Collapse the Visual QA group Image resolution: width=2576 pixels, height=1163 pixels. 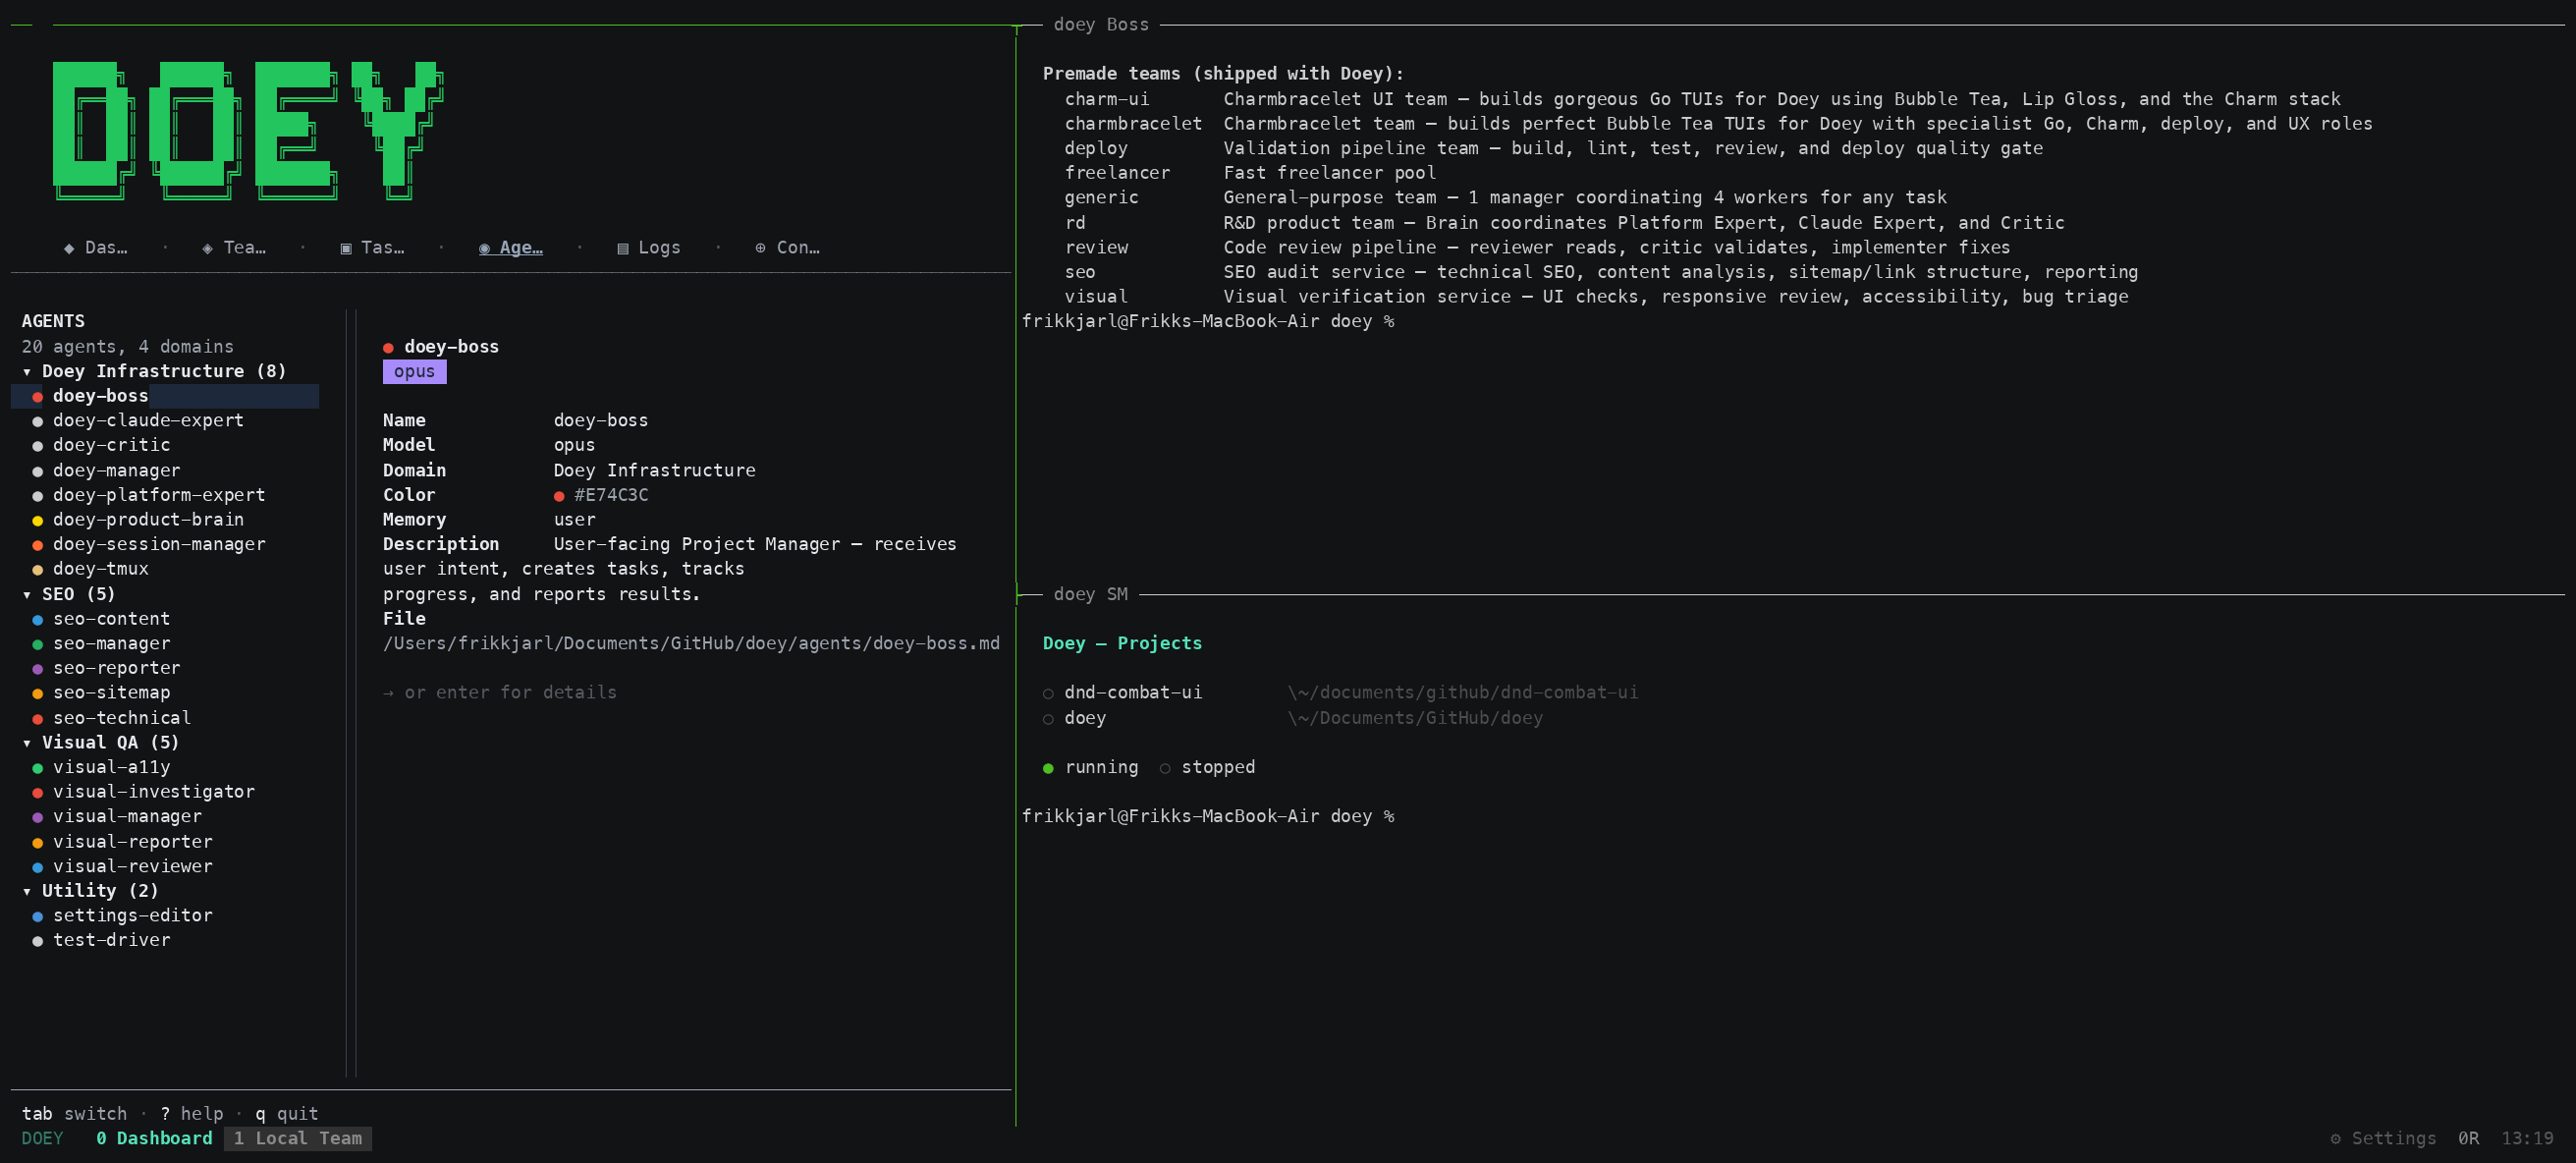[x=101, y=742]
